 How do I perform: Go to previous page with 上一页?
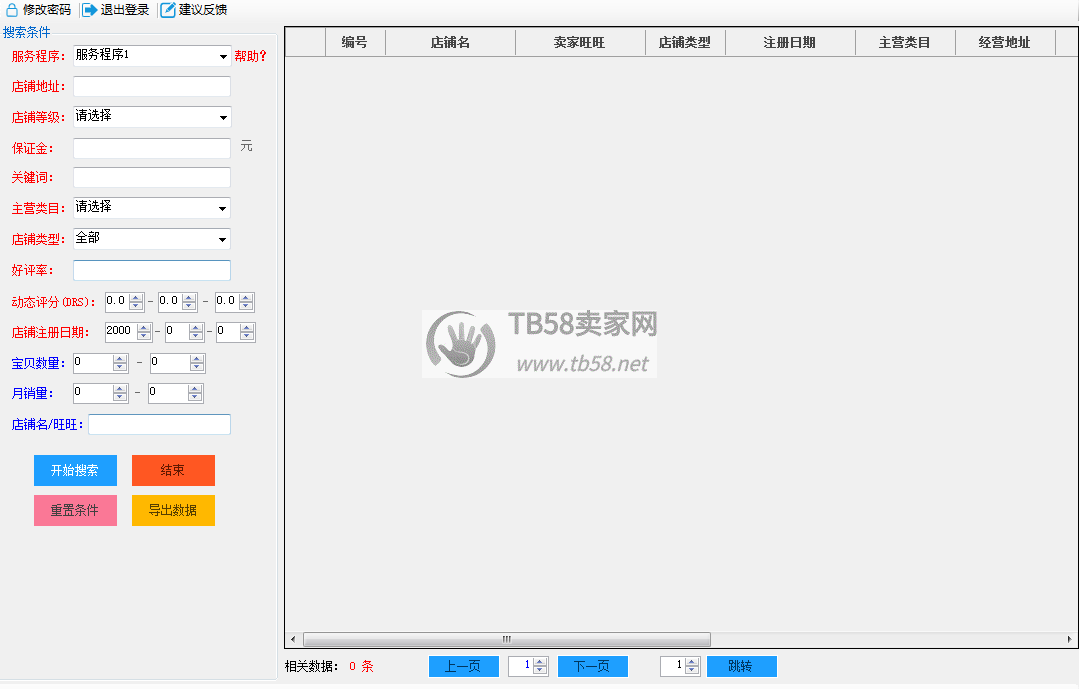463,666
